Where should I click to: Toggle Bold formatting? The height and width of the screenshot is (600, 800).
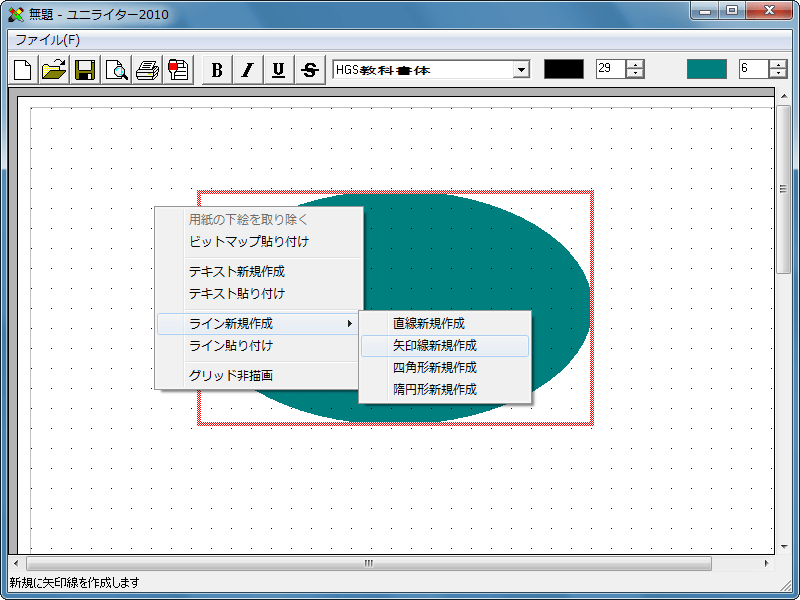coord(217,70)
